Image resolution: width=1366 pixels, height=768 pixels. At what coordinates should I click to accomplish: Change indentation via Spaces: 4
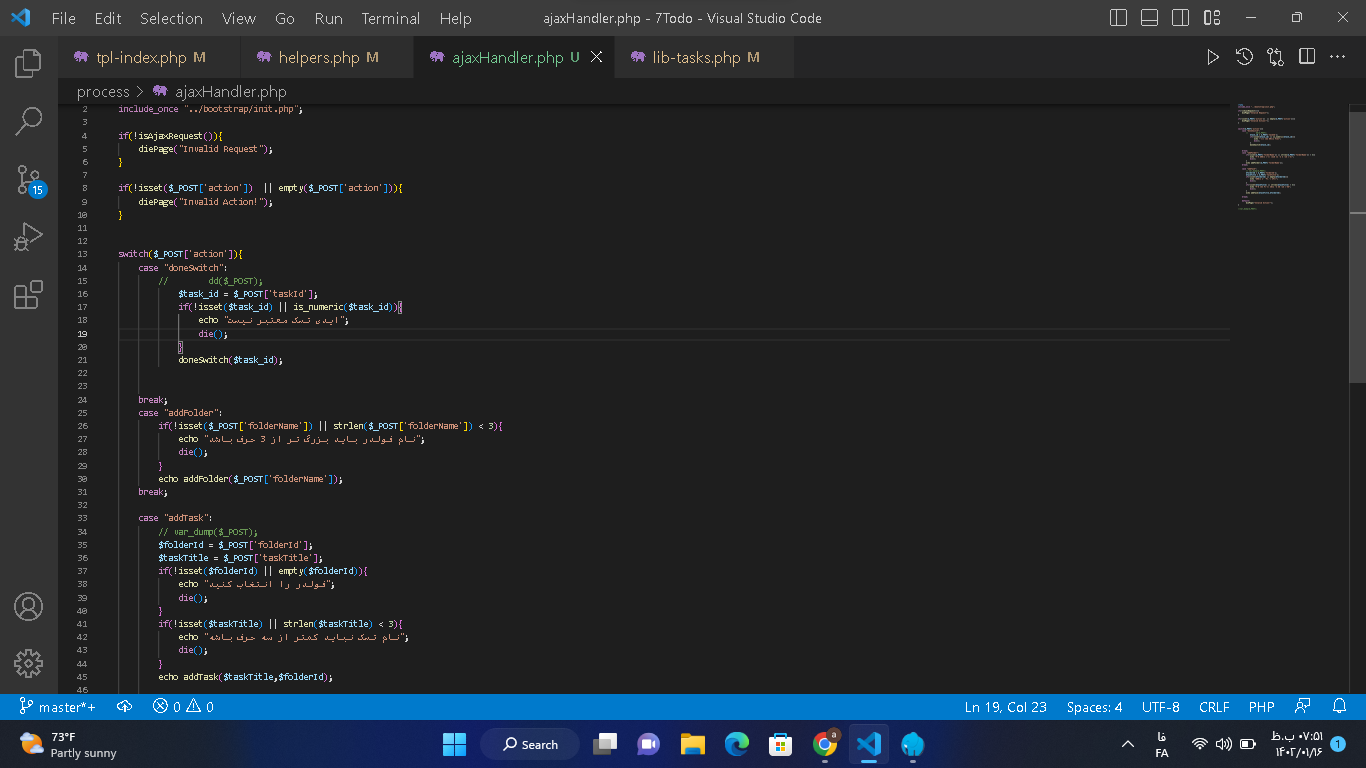(x=1094, y=707)
